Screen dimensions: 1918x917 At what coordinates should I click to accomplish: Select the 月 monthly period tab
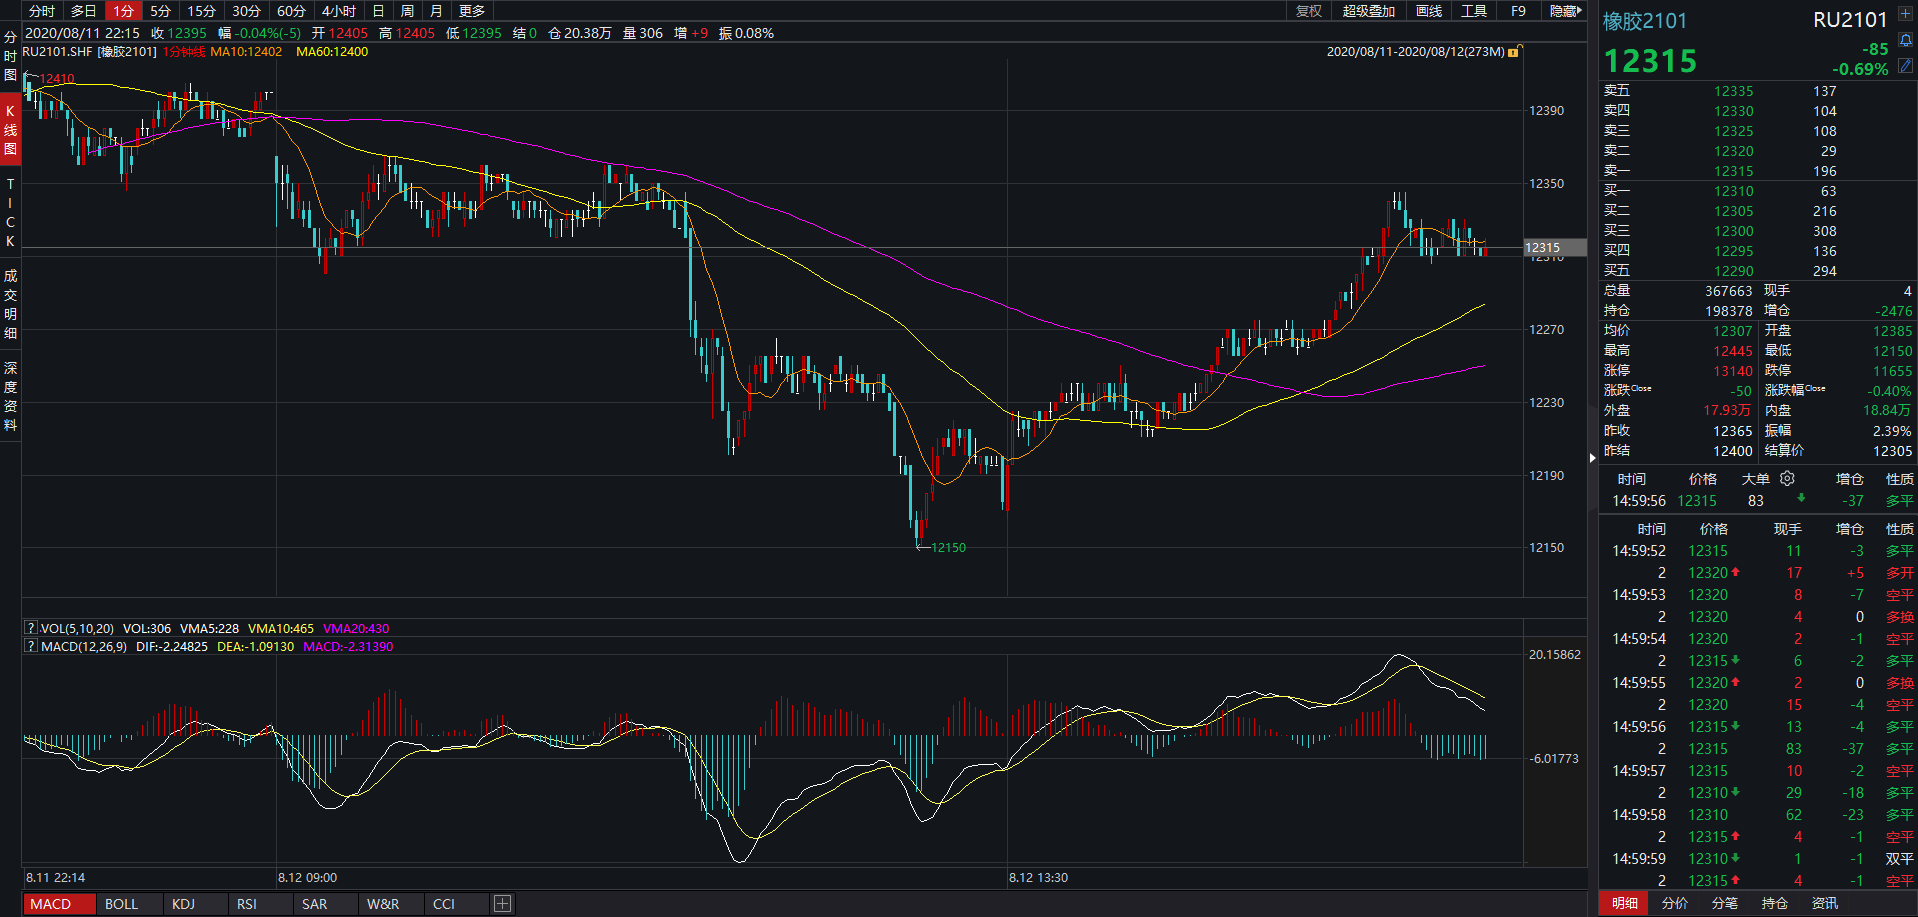click(436, 11)
